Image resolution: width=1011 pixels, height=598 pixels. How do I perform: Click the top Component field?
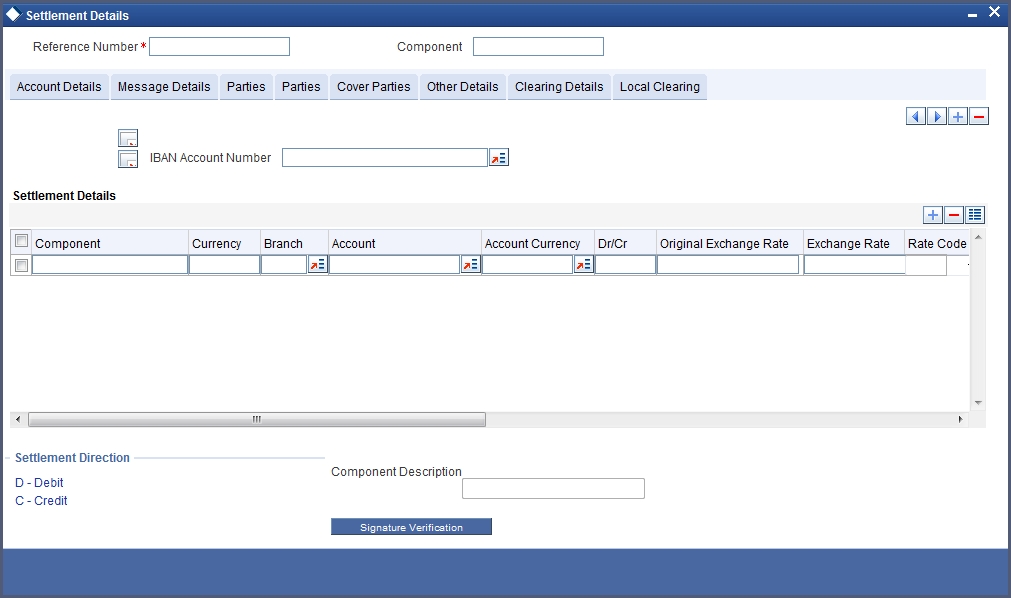pyautogui.click(x=538, y=46)
